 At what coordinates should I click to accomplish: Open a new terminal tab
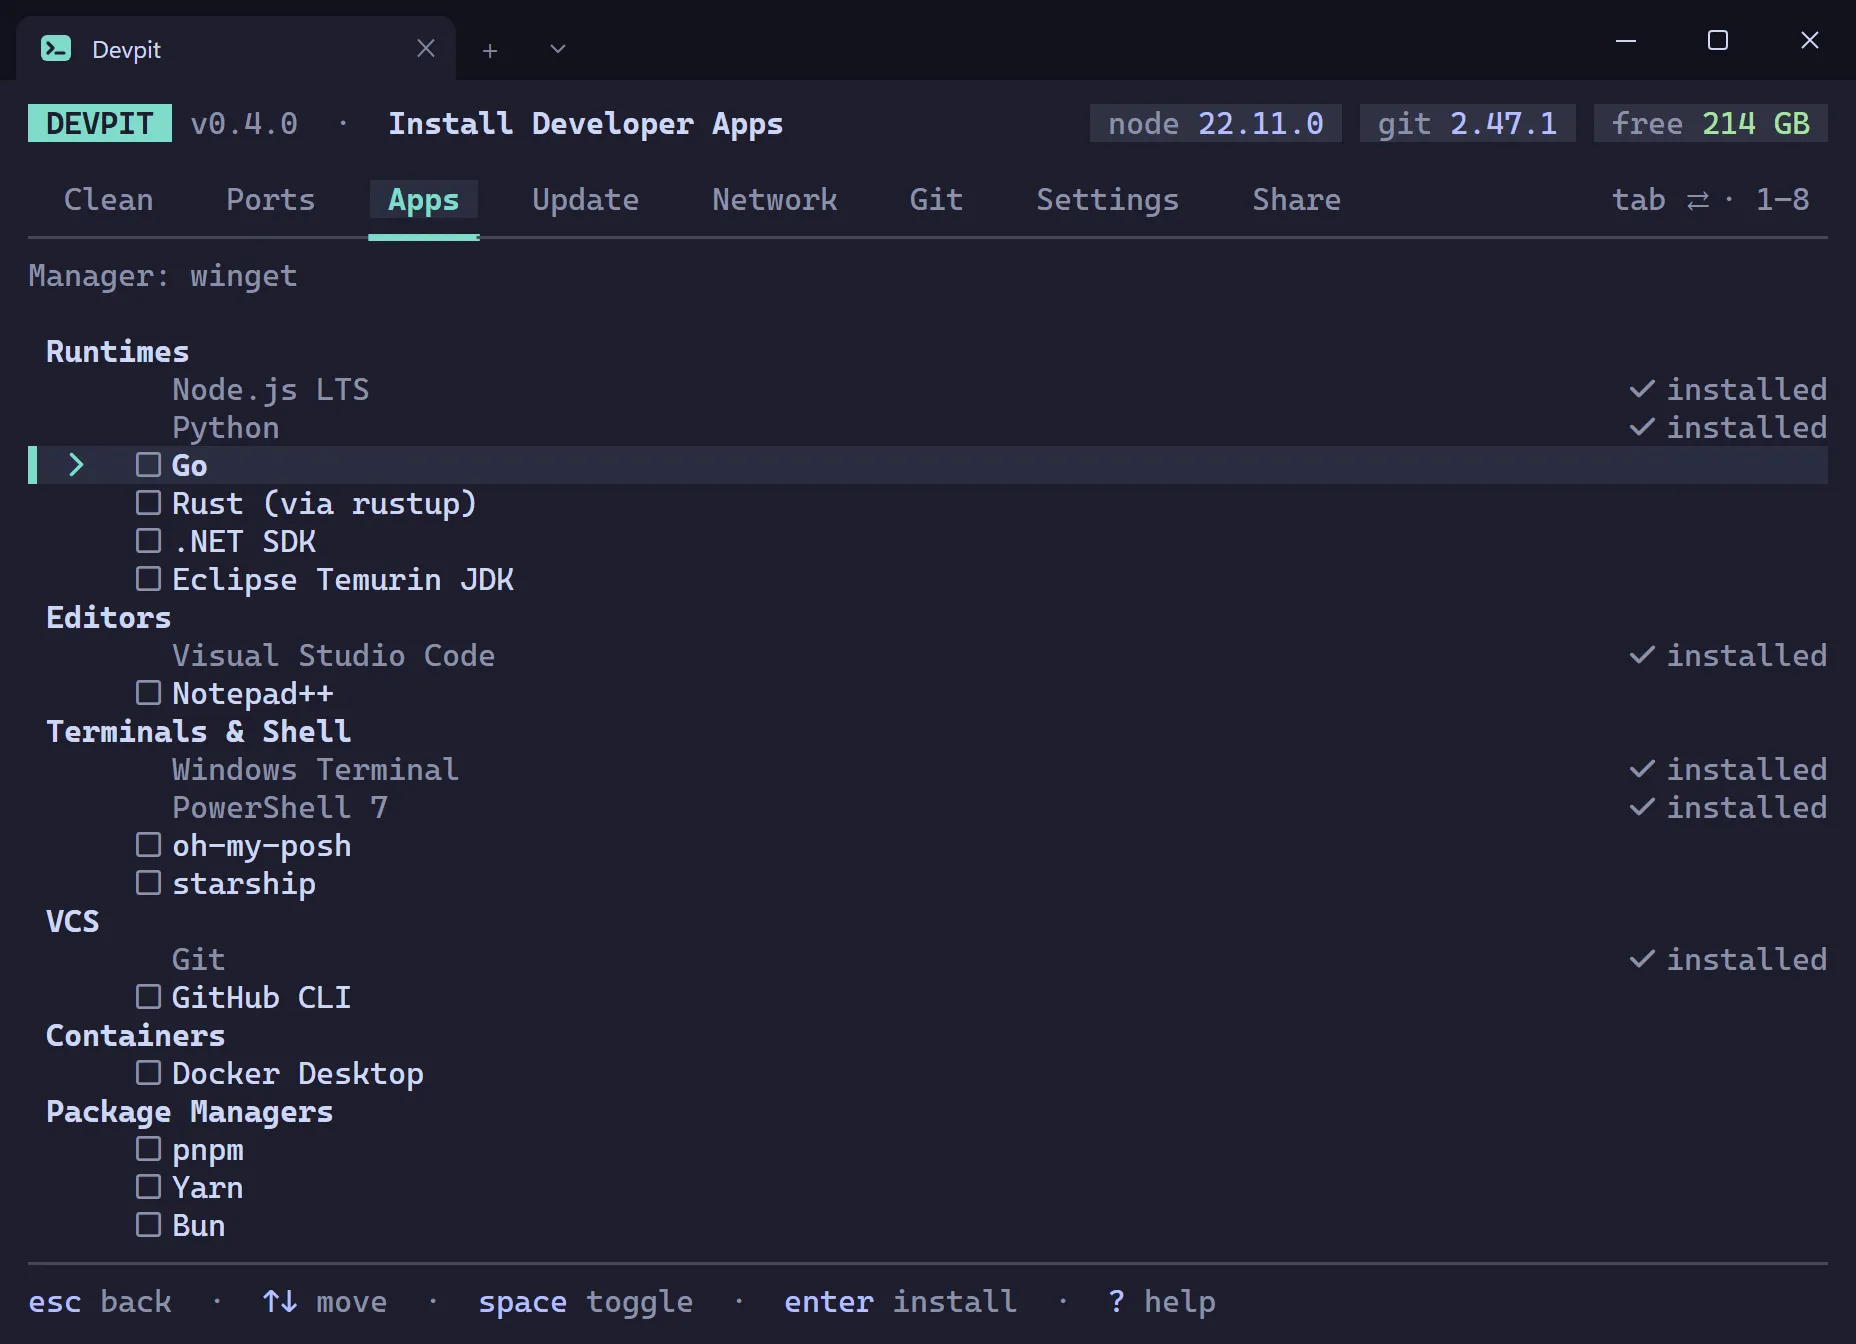(490, 50)
